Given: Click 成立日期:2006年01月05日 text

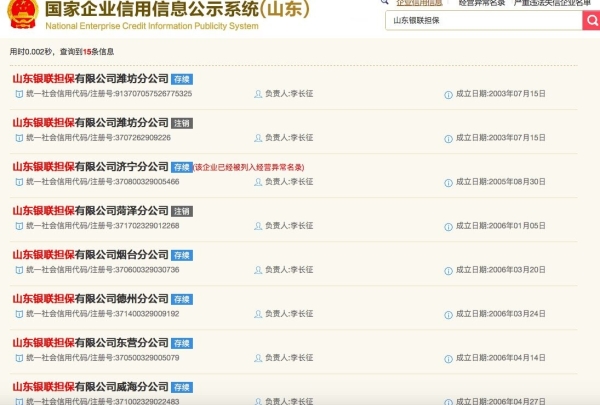Looking at the screenshot, I should point(501,226).
